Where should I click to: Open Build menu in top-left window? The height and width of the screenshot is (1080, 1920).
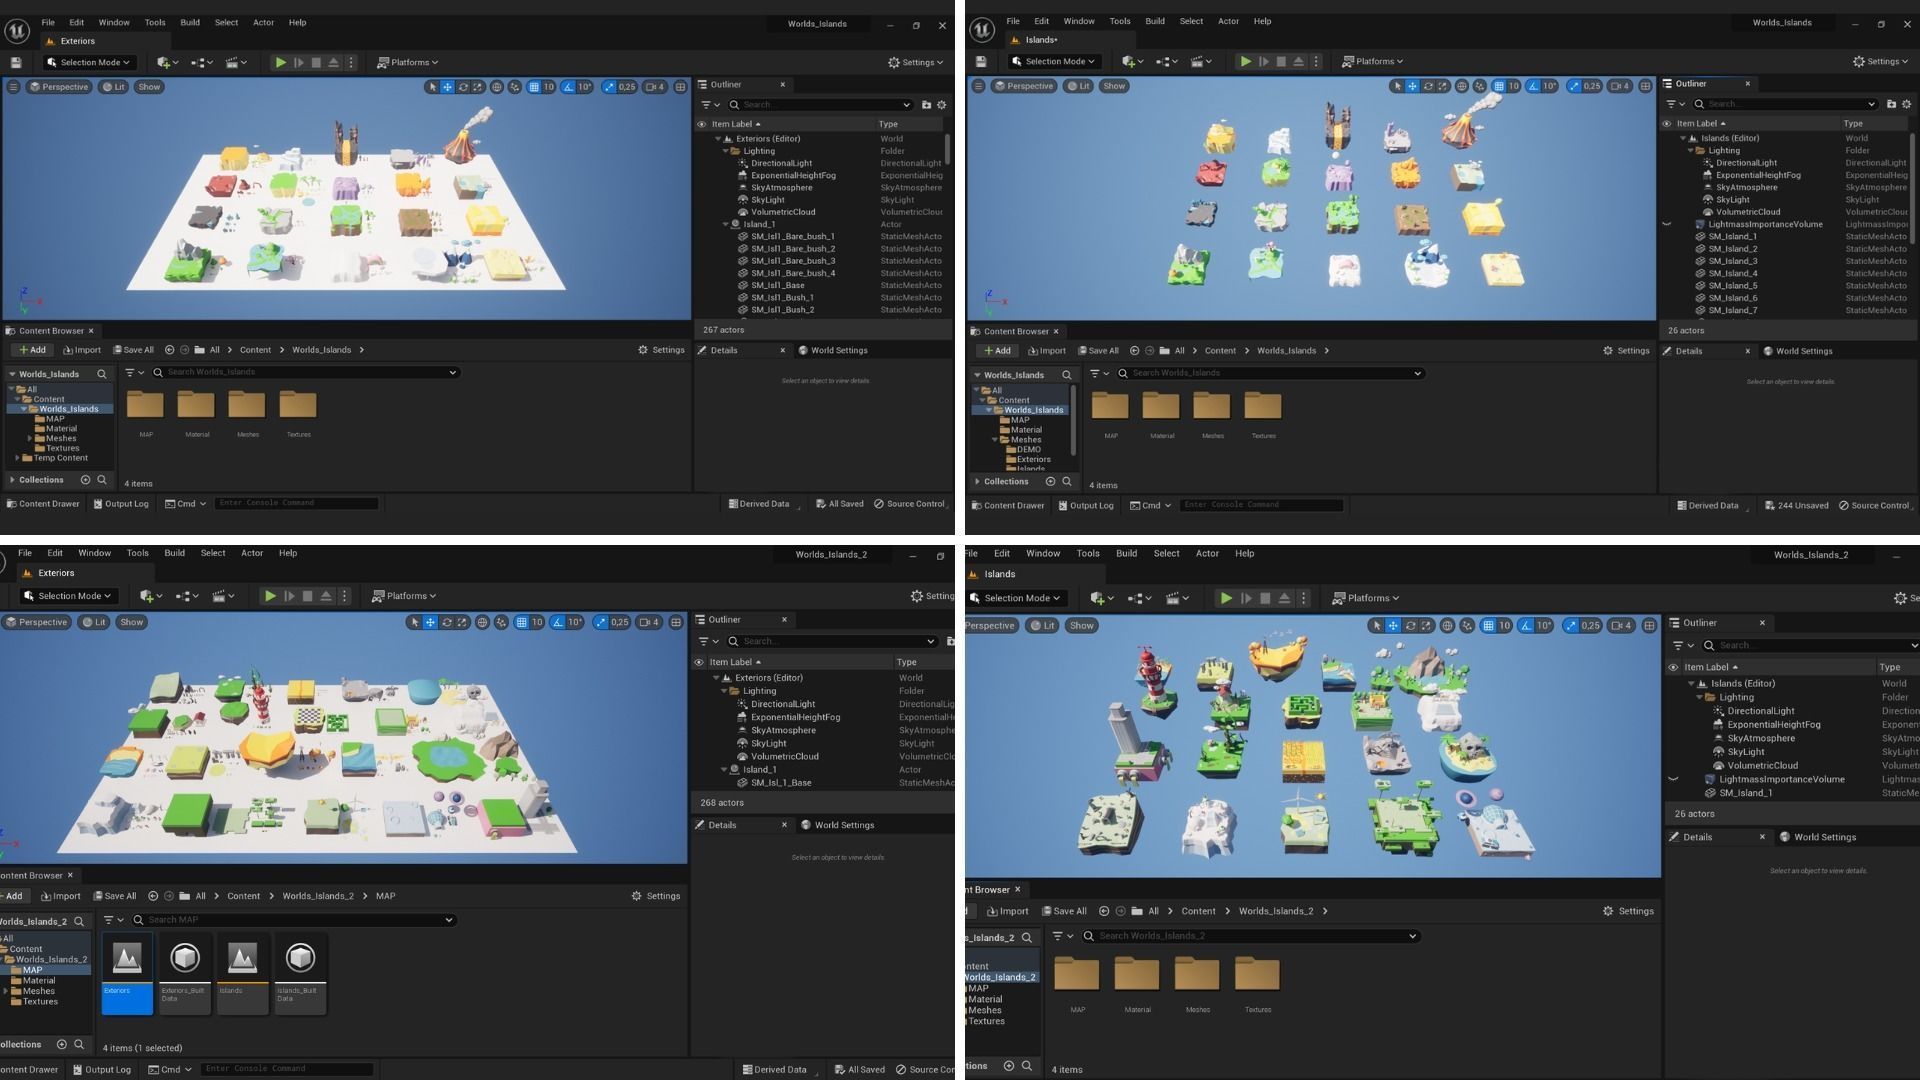click(x=190, y=22)
